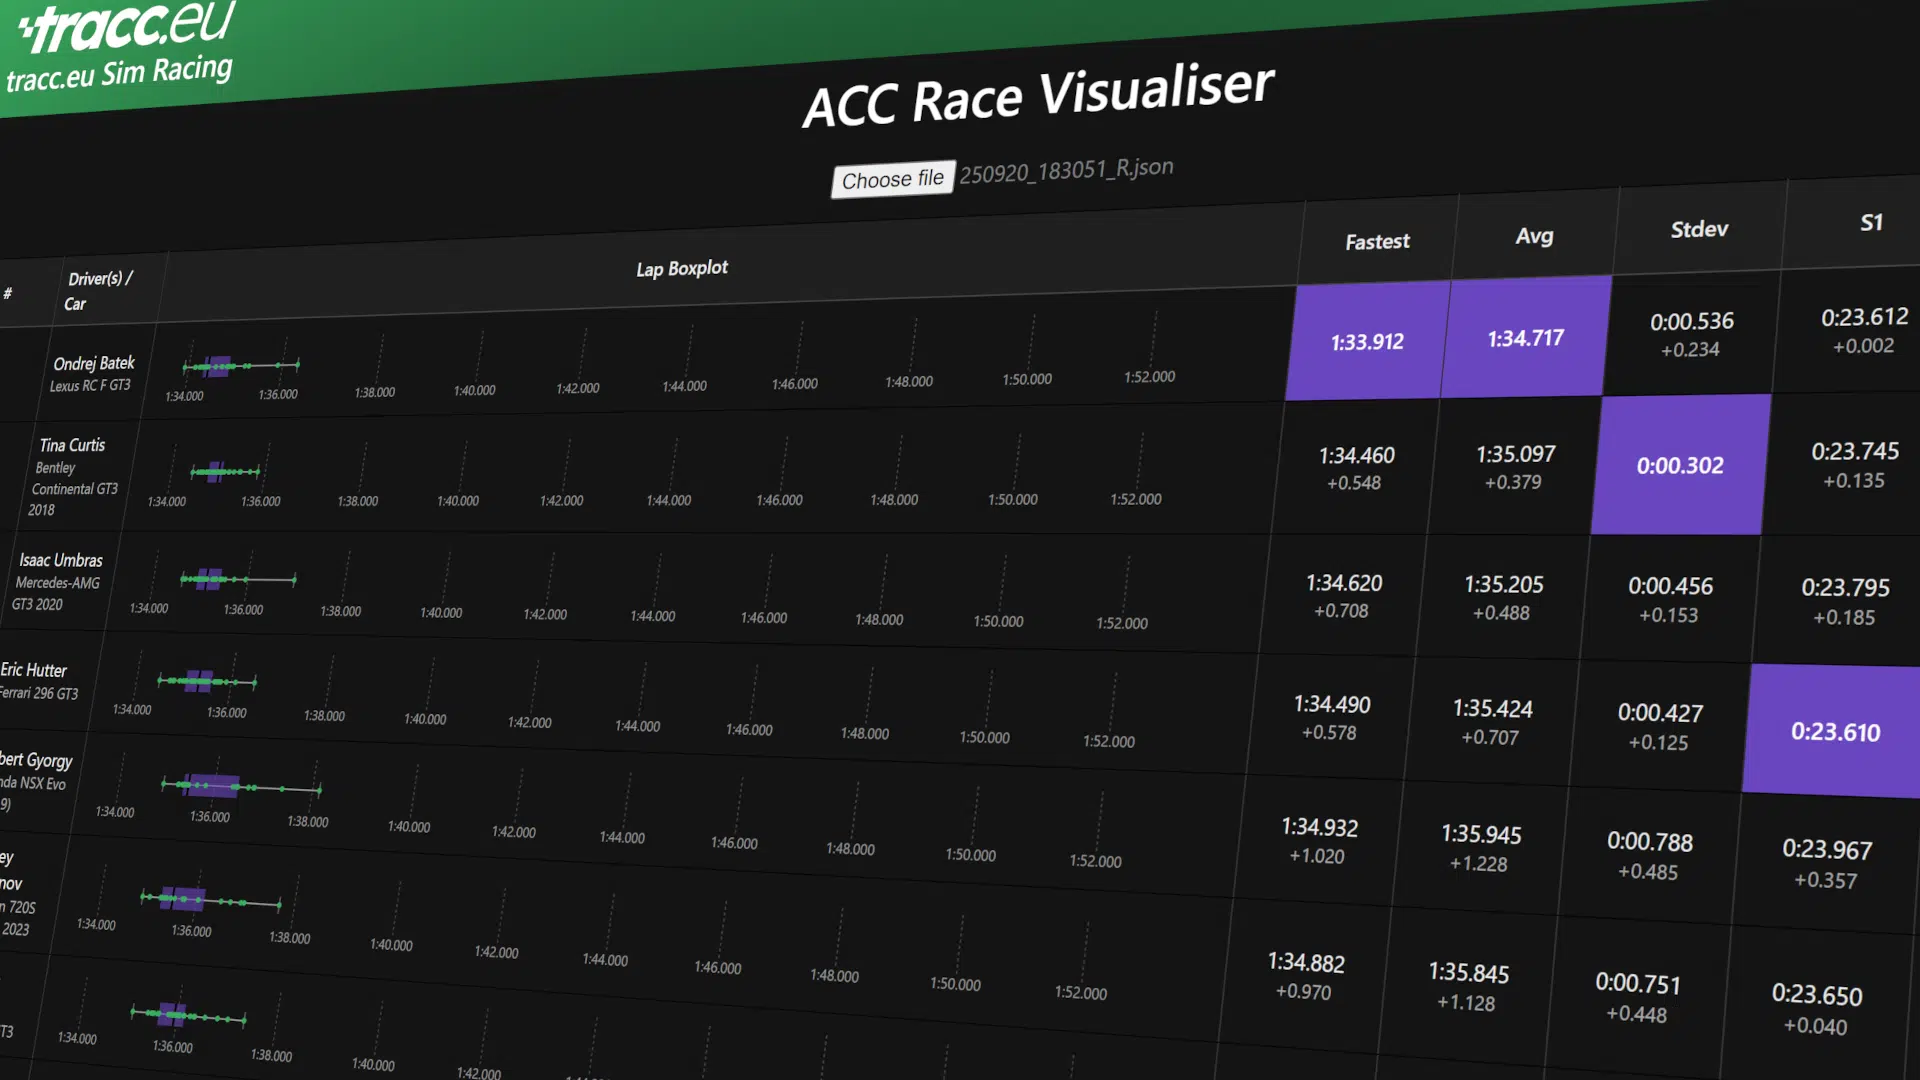
Task: Sort by the Fastest column header
Action: click(1377, 242)
